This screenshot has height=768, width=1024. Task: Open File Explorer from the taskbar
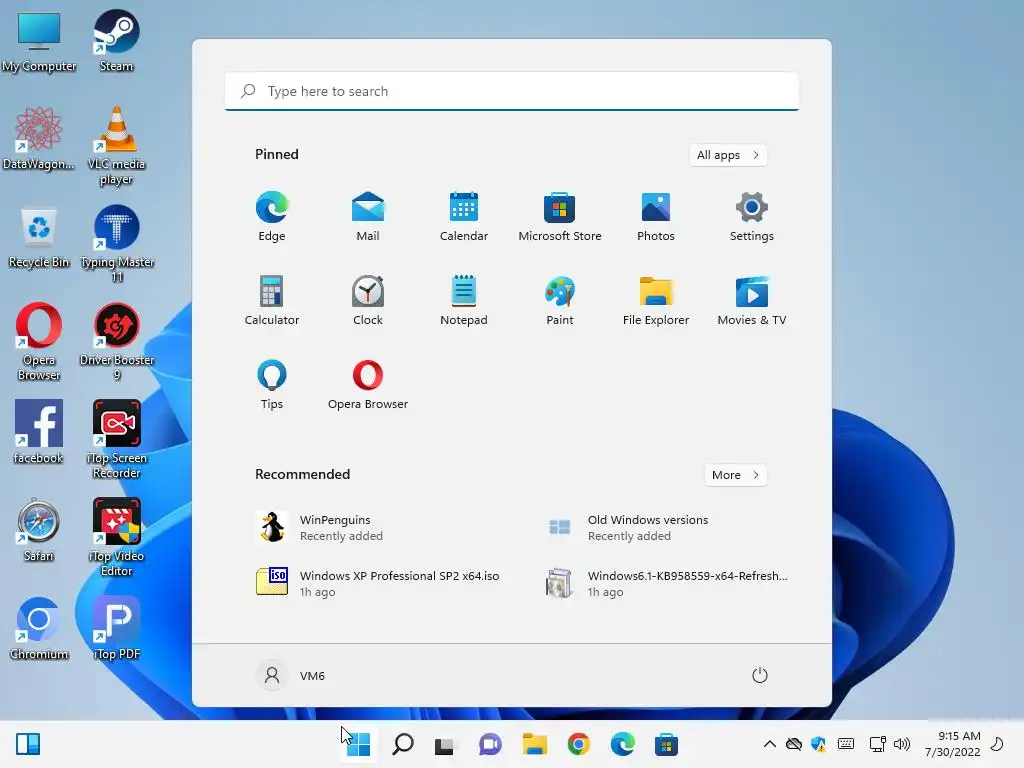pos(534,744)
